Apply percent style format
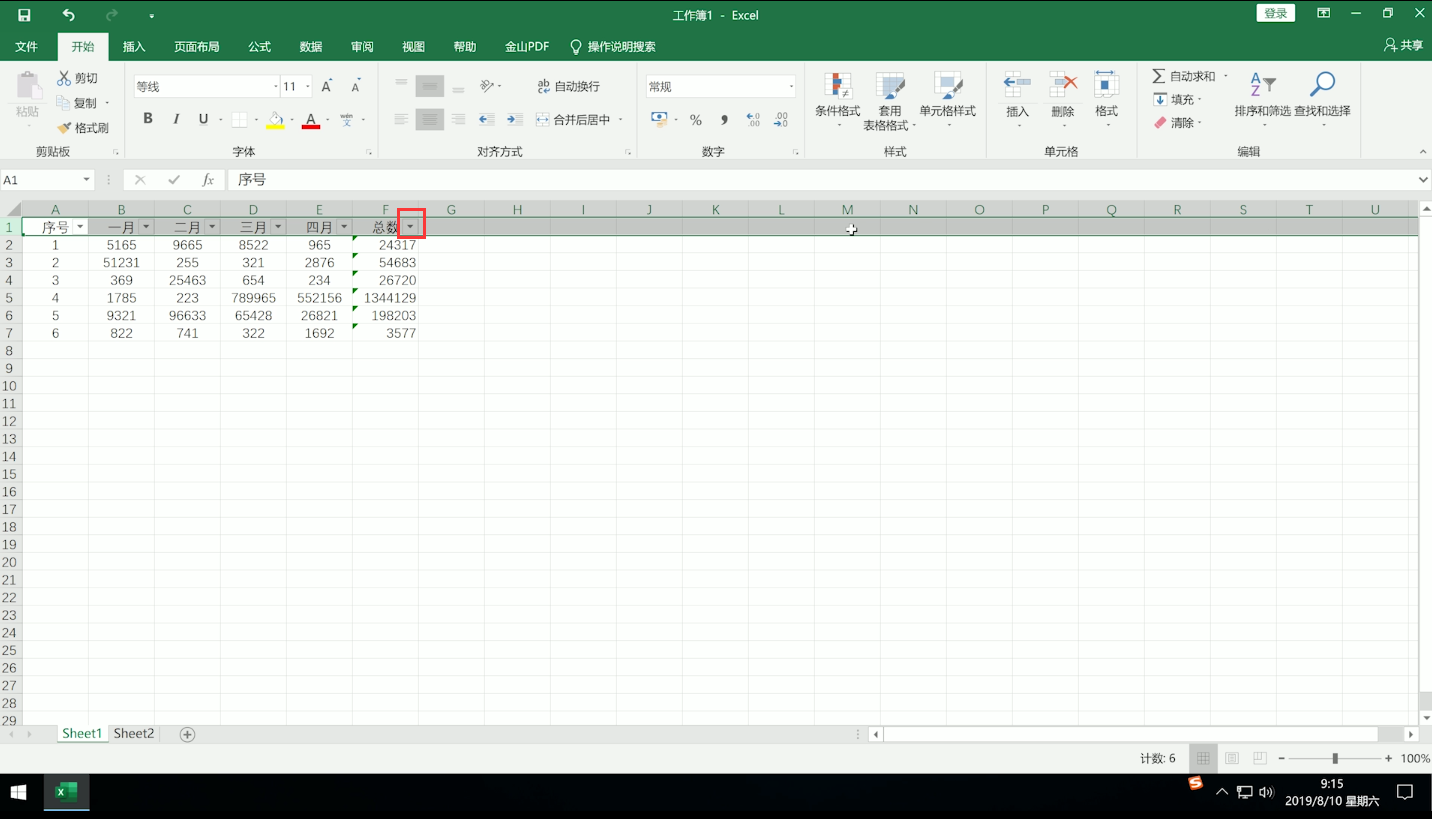 coord(696,120)
